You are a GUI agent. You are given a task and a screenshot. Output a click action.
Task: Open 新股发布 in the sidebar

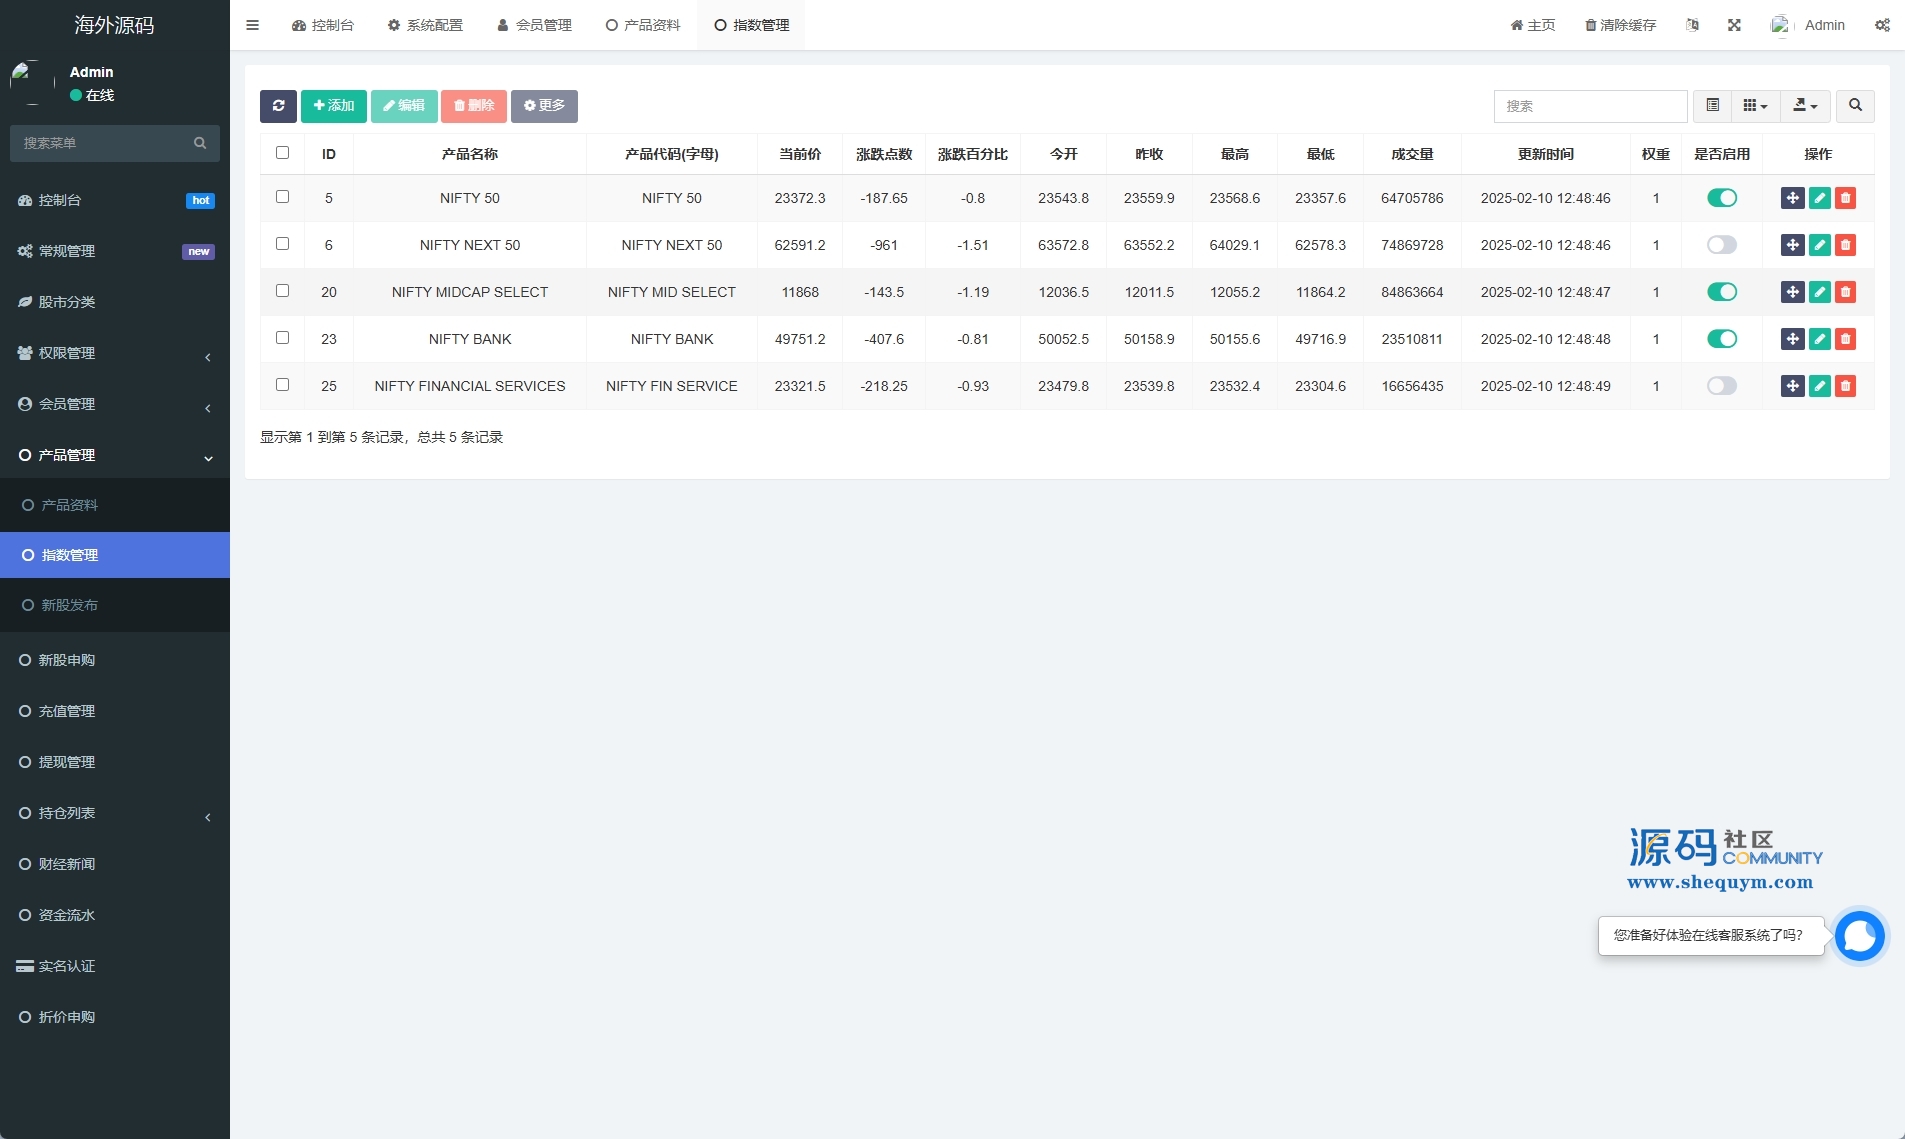click(115, 605)
